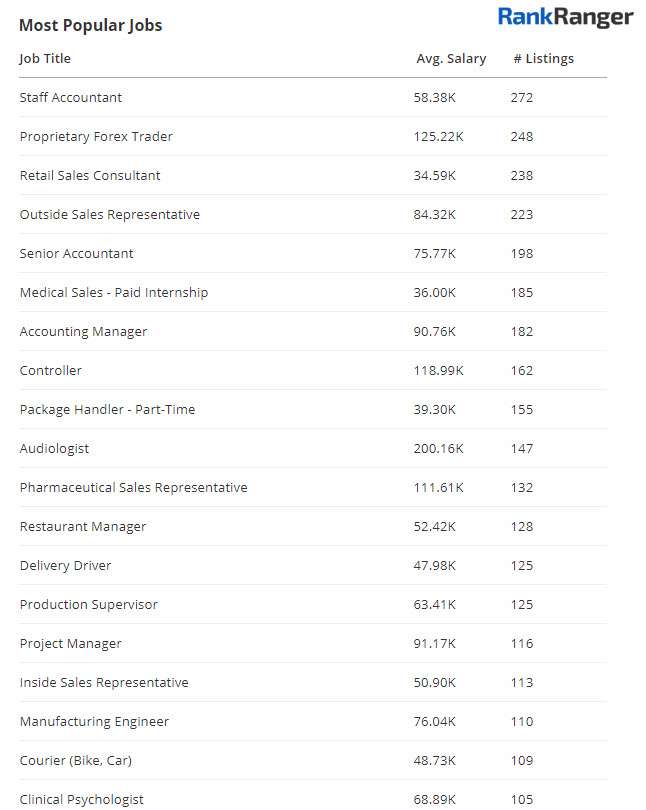Viewport: 646px width, 810px height.
Task: Click Medical Sales - Paid Internship title
Action: click(114, 292)
